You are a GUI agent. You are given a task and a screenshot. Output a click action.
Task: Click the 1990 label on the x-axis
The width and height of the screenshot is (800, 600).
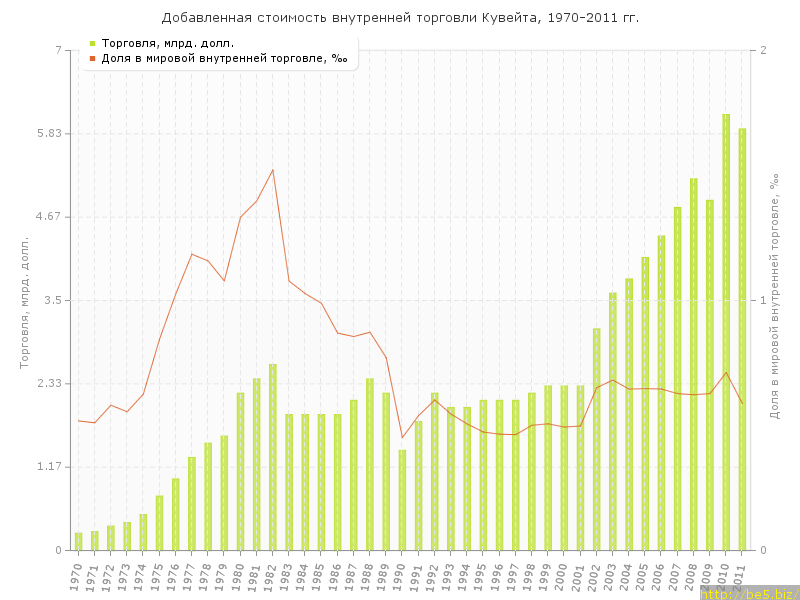(400, 576)
